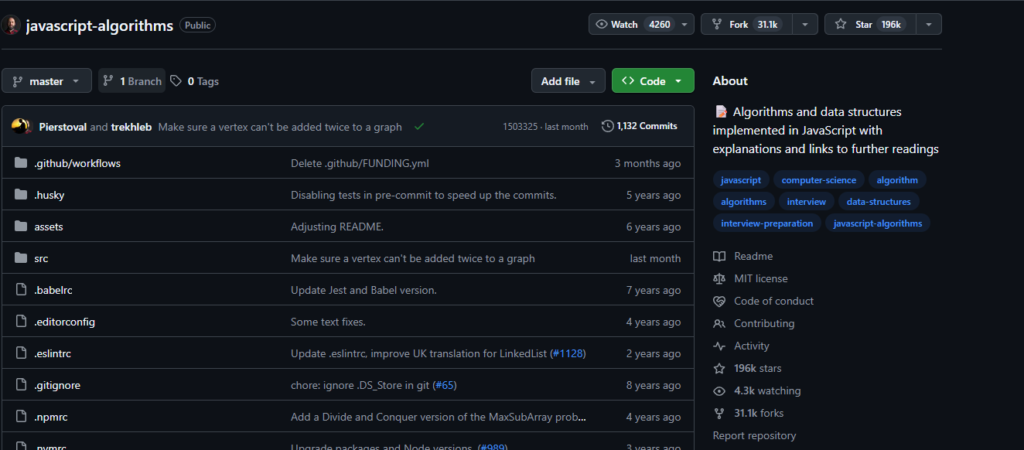Viewport: 1024px width, 450px height.
Task: Open the MIT license link
Action: tap(760, 278)
